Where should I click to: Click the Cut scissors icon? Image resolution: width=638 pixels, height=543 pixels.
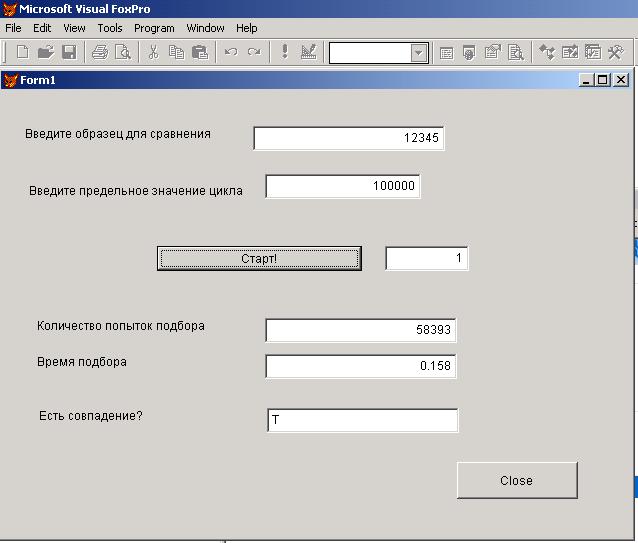pyautogui.click(x=154, y=52)
